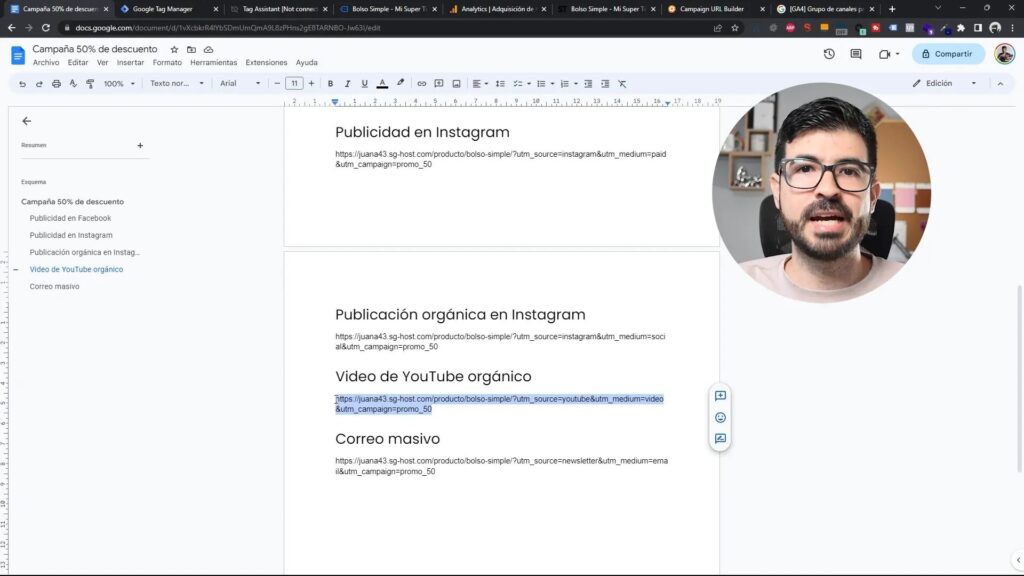Screen dimensions: 1024x576
Task: Click the suggest edits icon beside document
Action: (x=720, y=439)
